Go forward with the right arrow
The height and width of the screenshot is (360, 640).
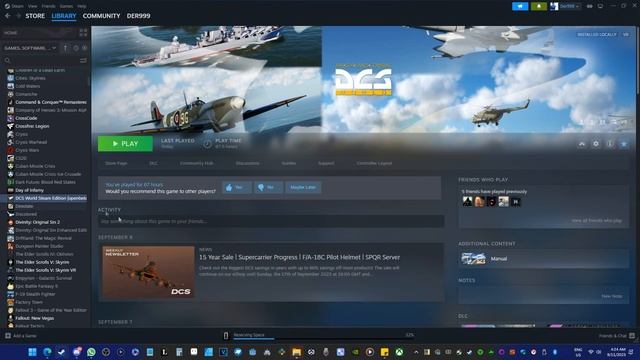pos(18,16)
